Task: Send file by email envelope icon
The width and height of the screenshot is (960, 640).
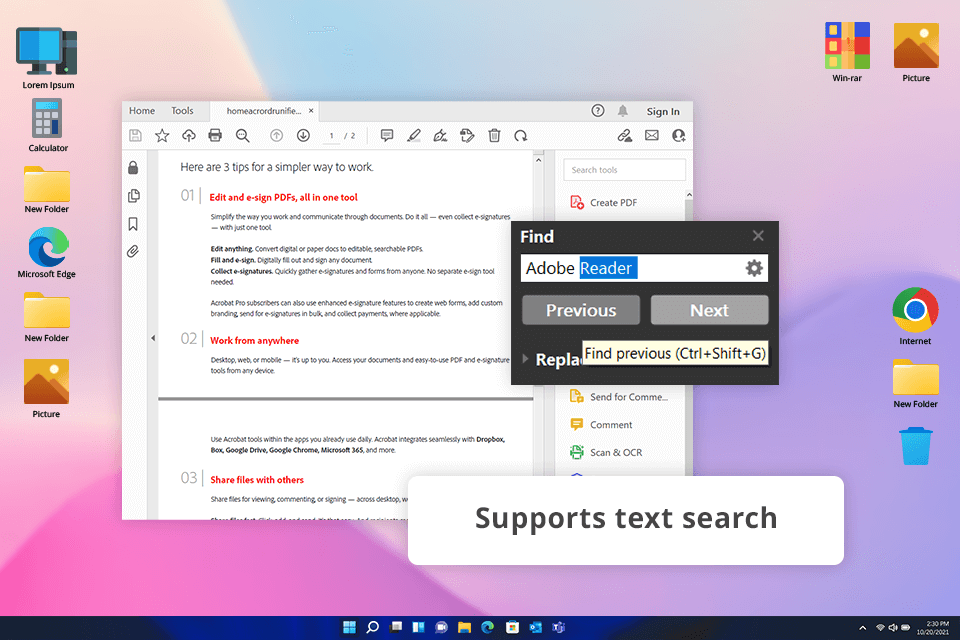Action: (x=651, y=135)
